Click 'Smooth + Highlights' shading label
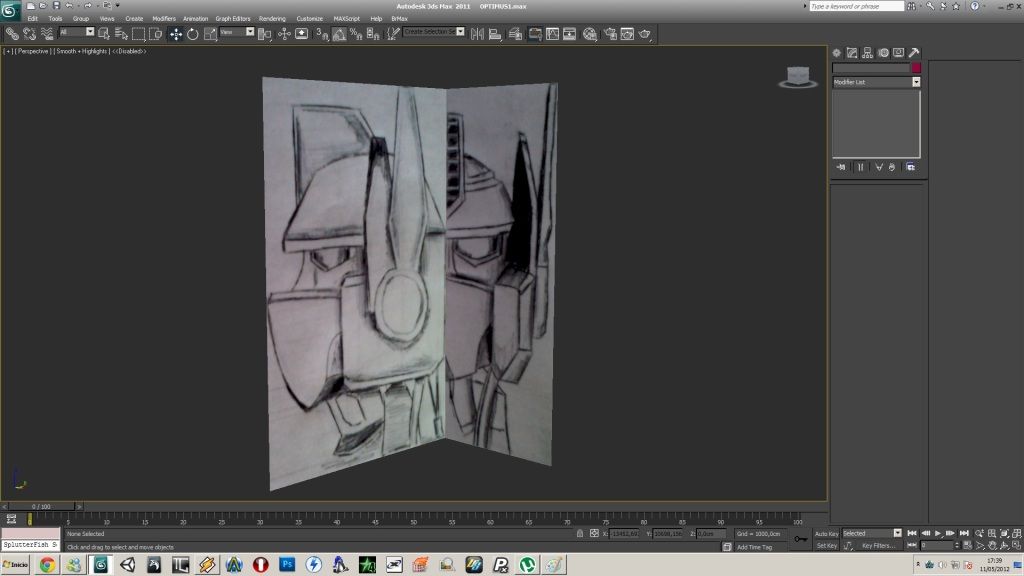The width and height of the screenshot is (1024, 576). (x=82, y=51)
